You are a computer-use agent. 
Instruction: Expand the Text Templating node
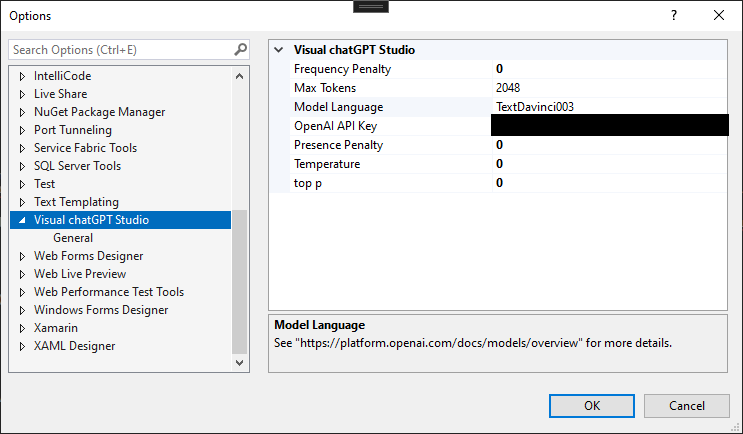22,202
